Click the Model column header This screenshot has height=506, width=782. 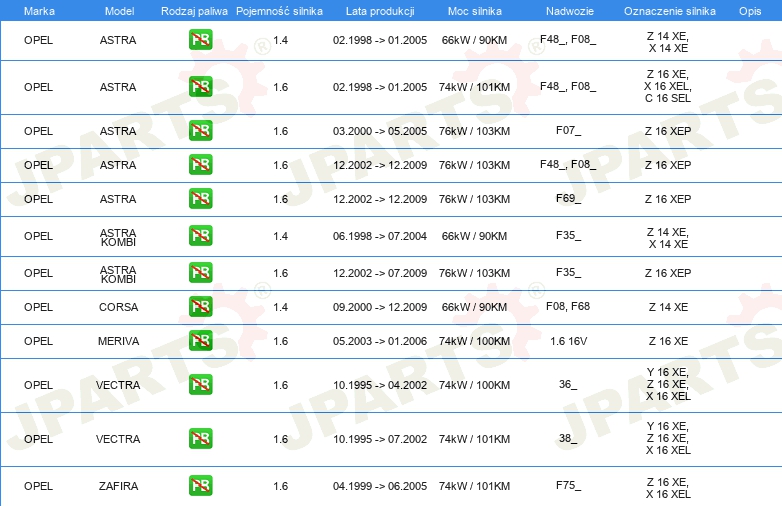pos(119,11)
